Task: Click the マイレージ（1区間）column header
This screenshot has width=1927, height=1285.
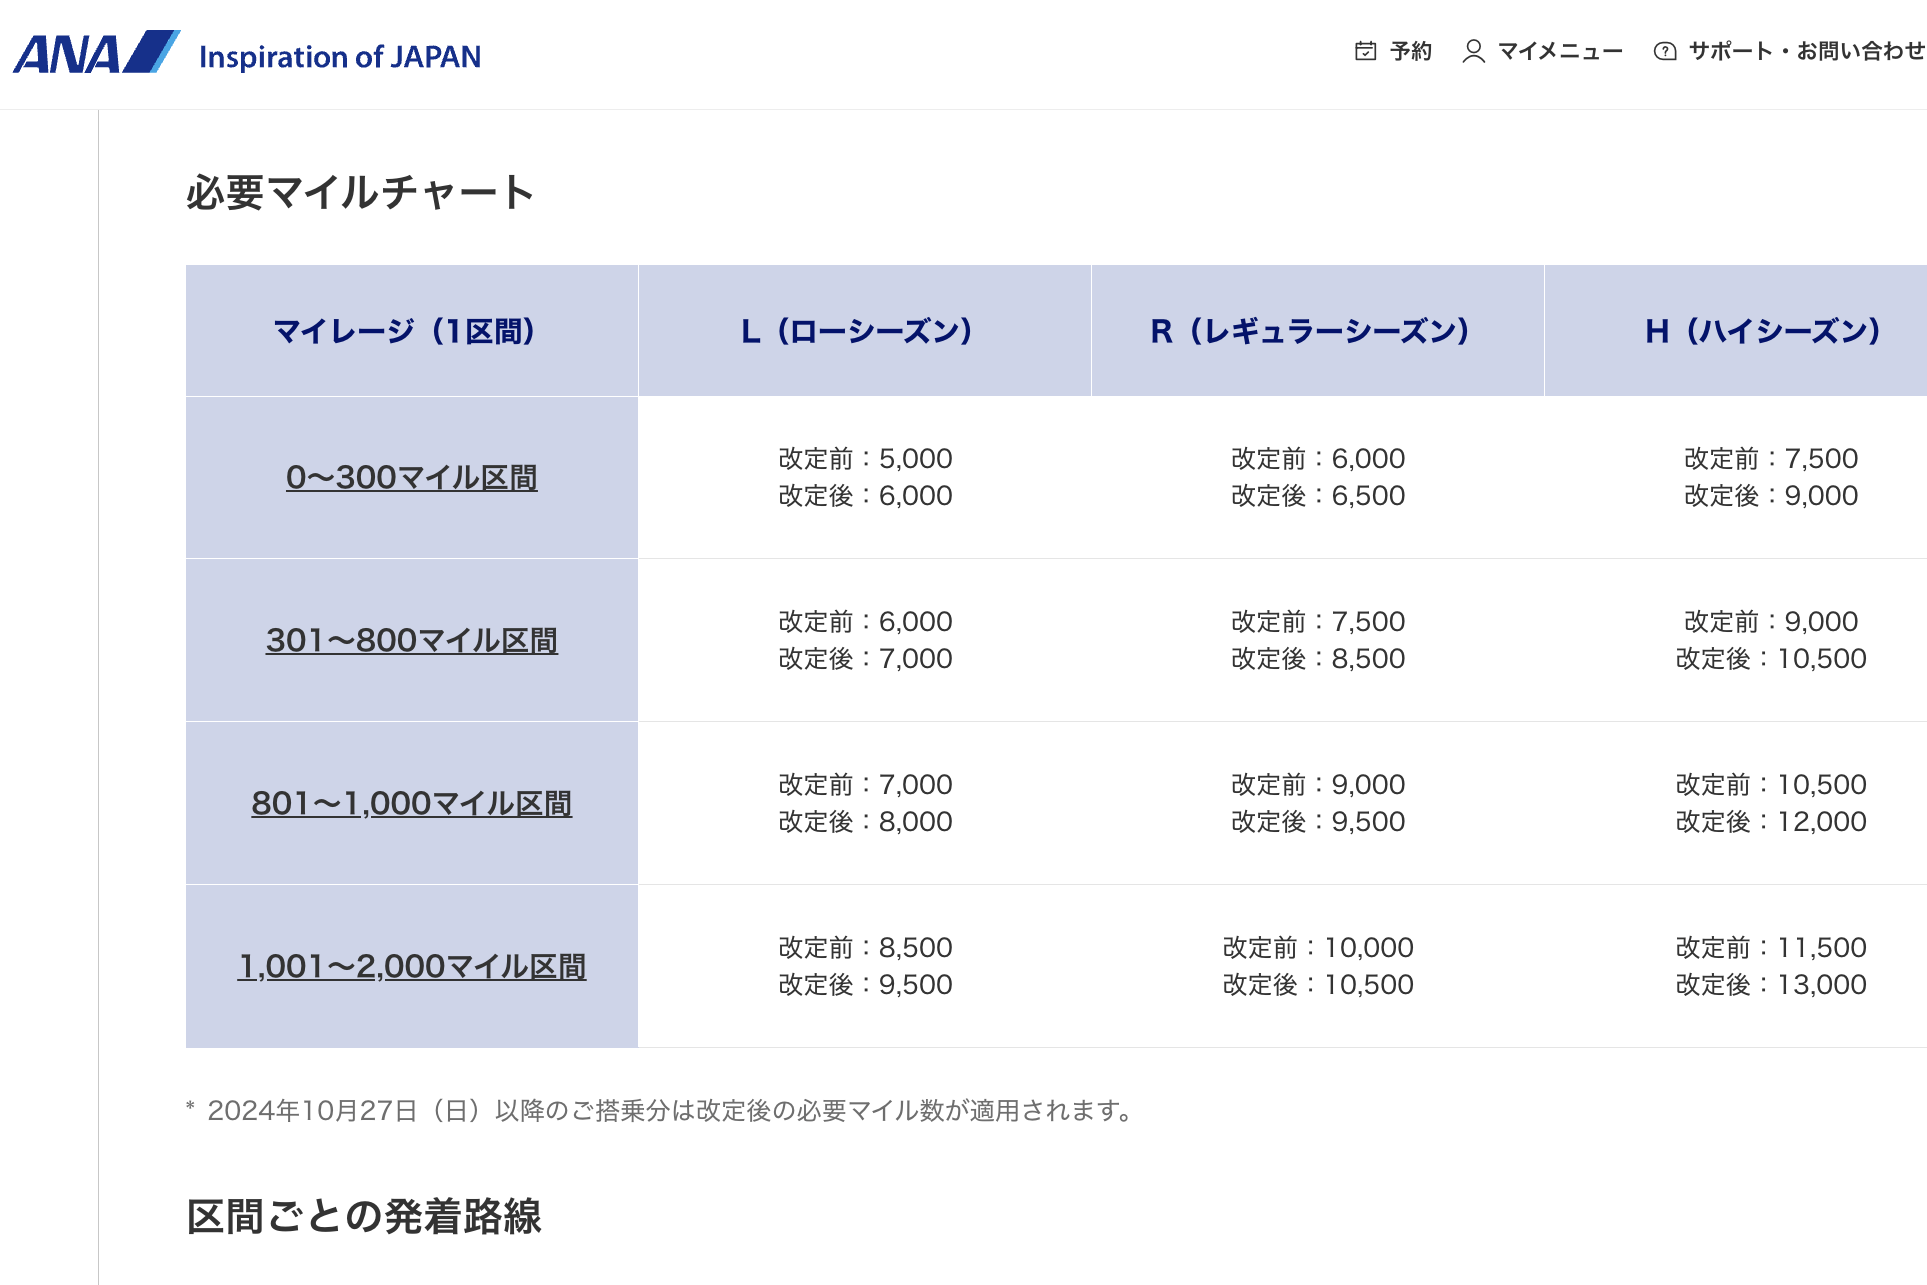Action: (411, 331)
